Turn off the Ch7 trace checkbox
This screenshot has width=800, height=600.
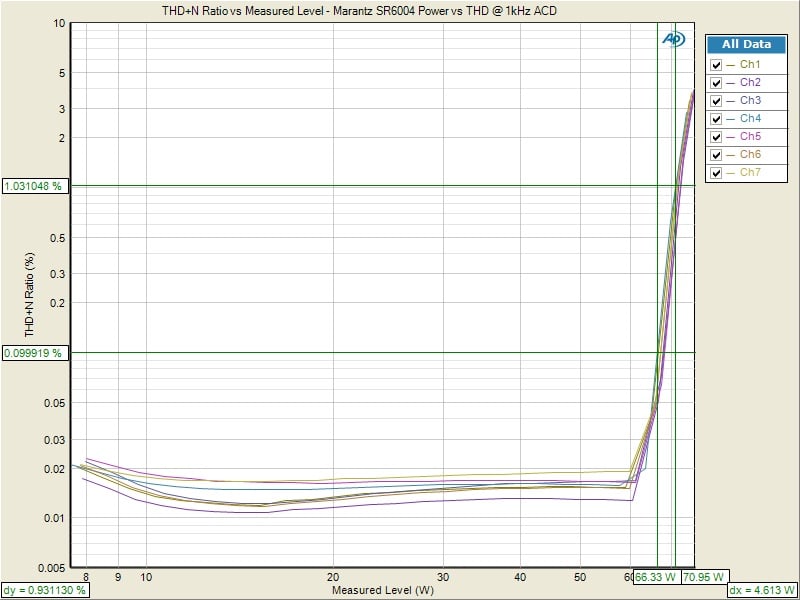(716, 173)
